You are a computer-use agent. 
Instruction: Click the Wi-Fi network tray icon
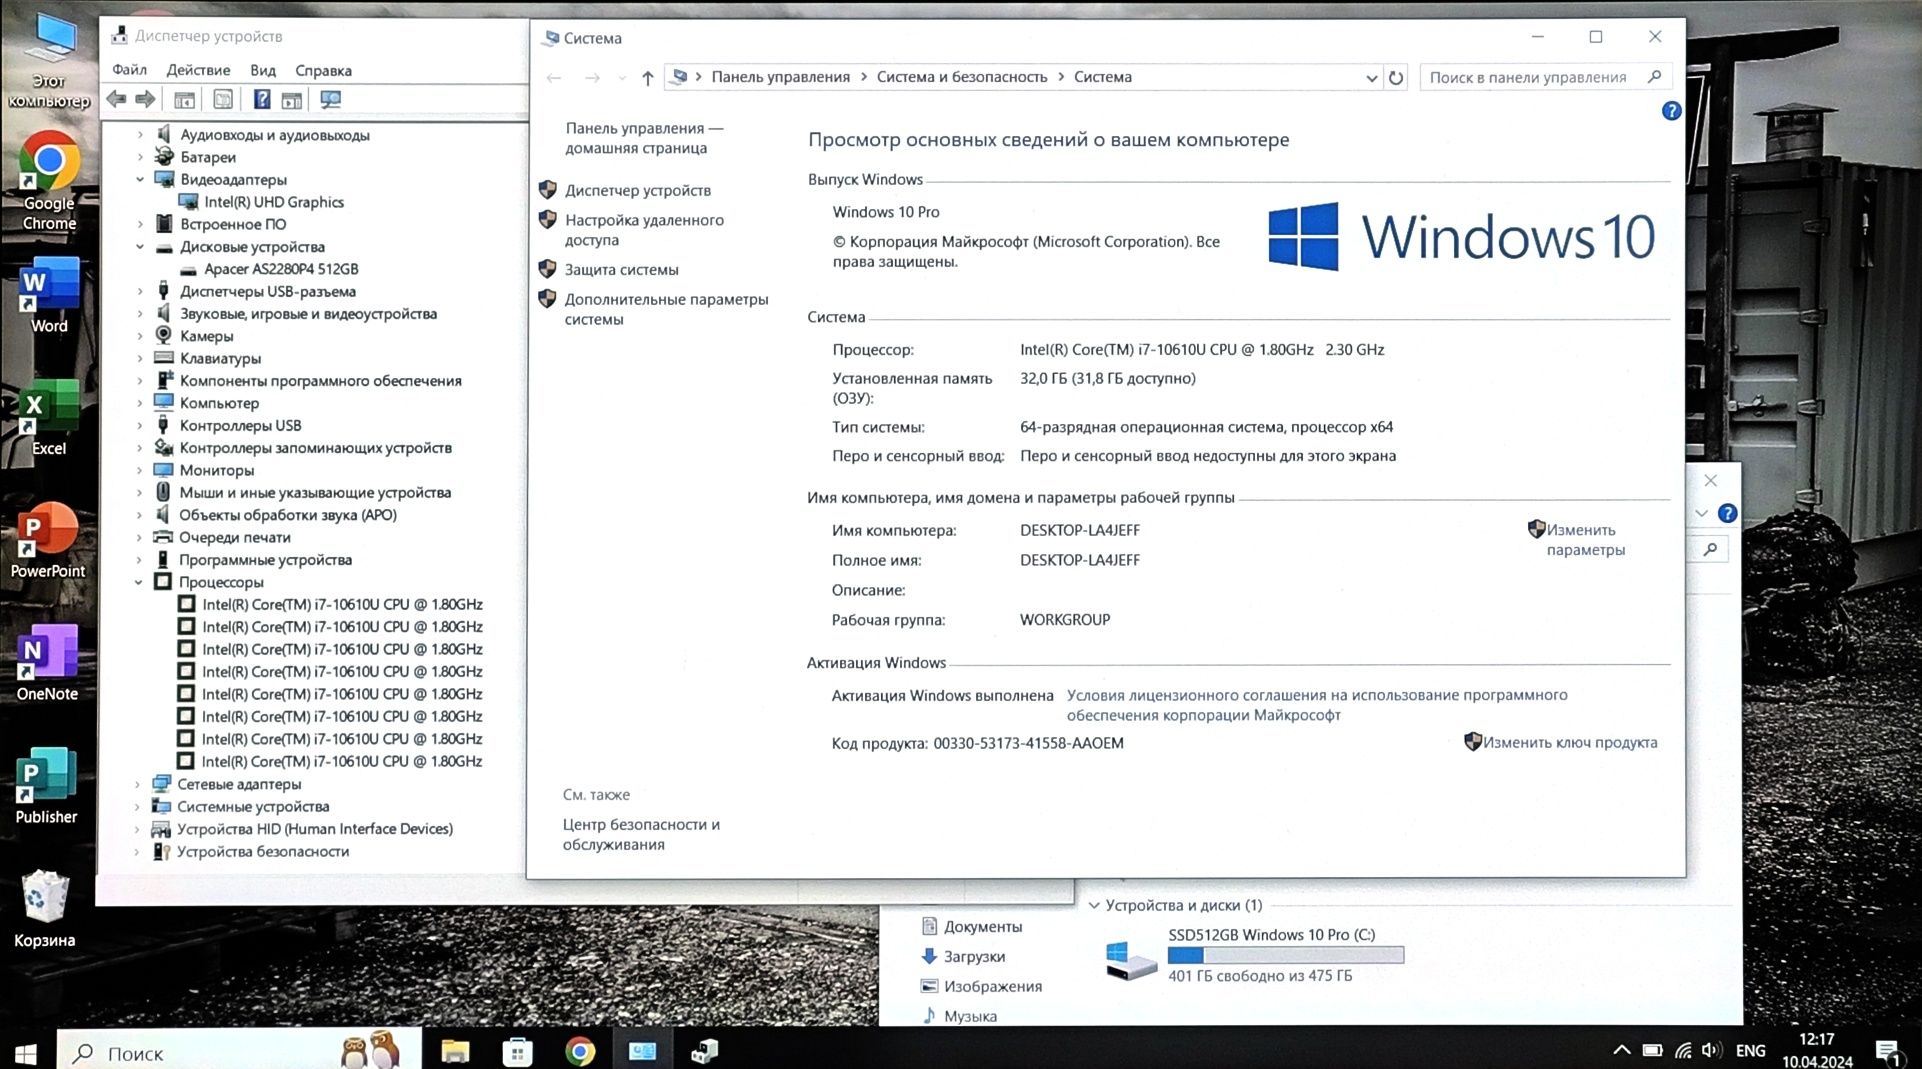click(x=1683, y=1050)
